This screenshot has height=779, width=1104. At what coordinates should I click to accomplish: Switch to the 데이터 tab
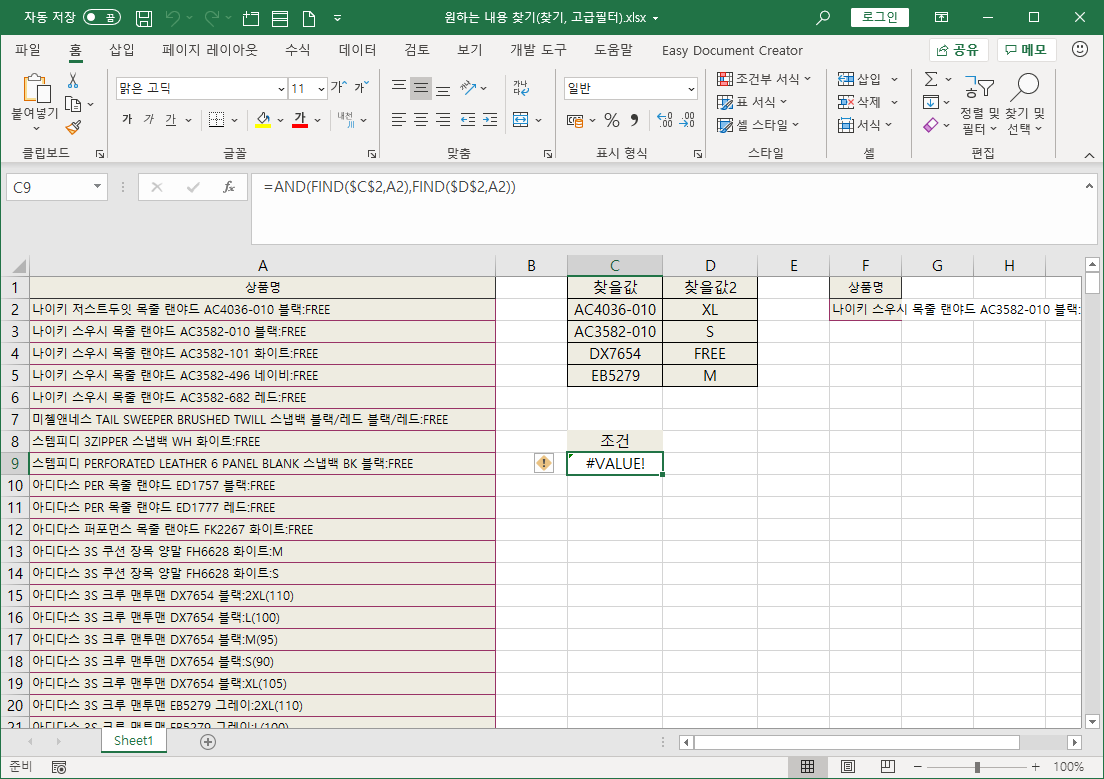click(358, 50)
